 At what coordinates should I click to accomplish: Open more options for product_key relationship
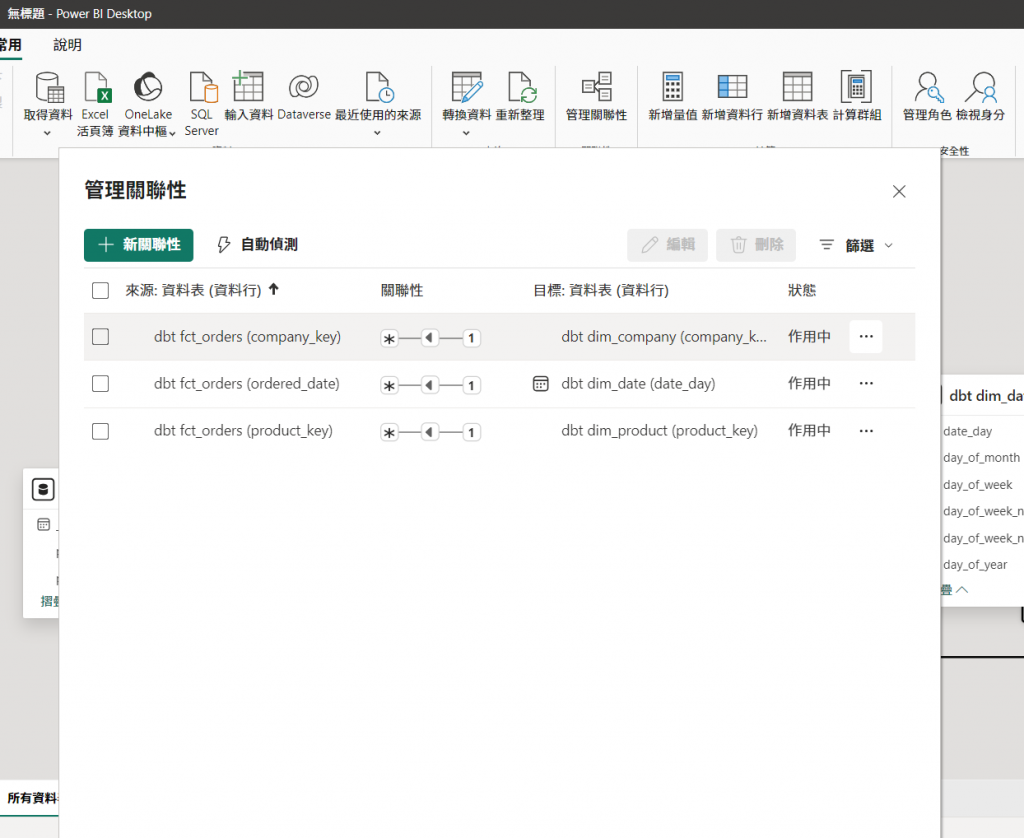point(866,431)
